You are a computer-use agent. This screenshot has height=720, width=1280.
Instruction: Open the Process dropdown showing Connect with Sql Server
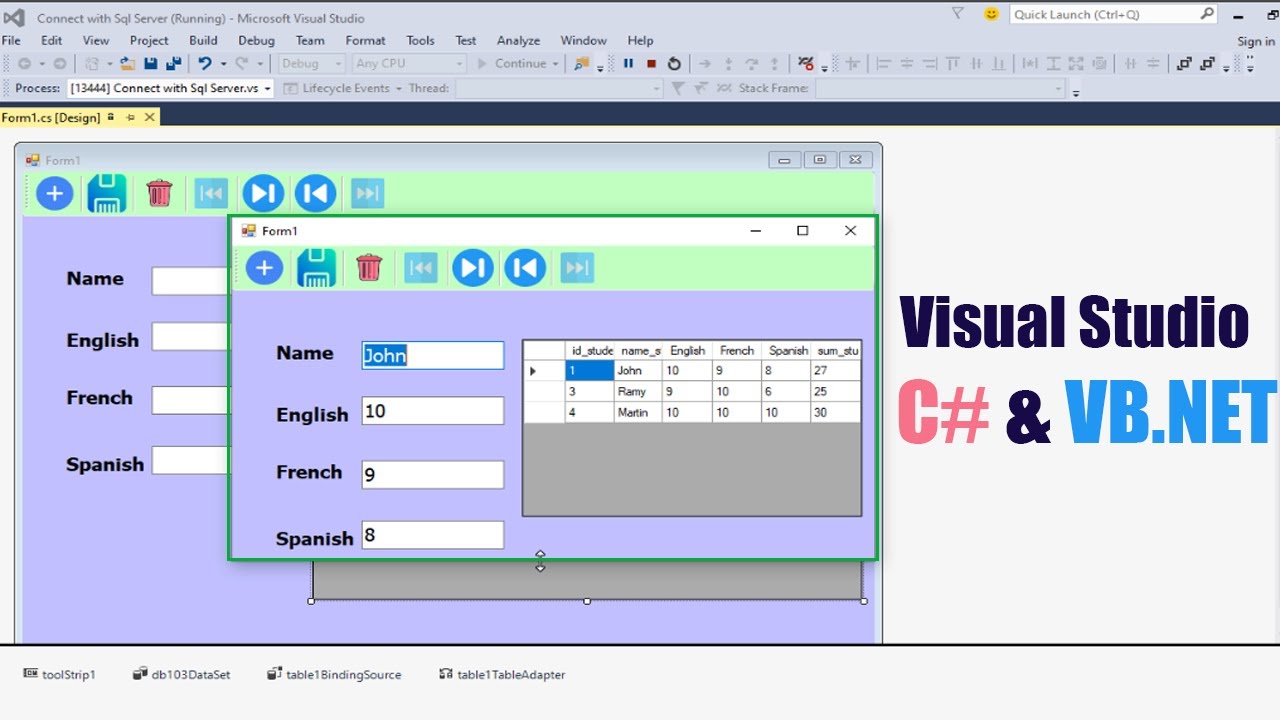pos(171,88)
